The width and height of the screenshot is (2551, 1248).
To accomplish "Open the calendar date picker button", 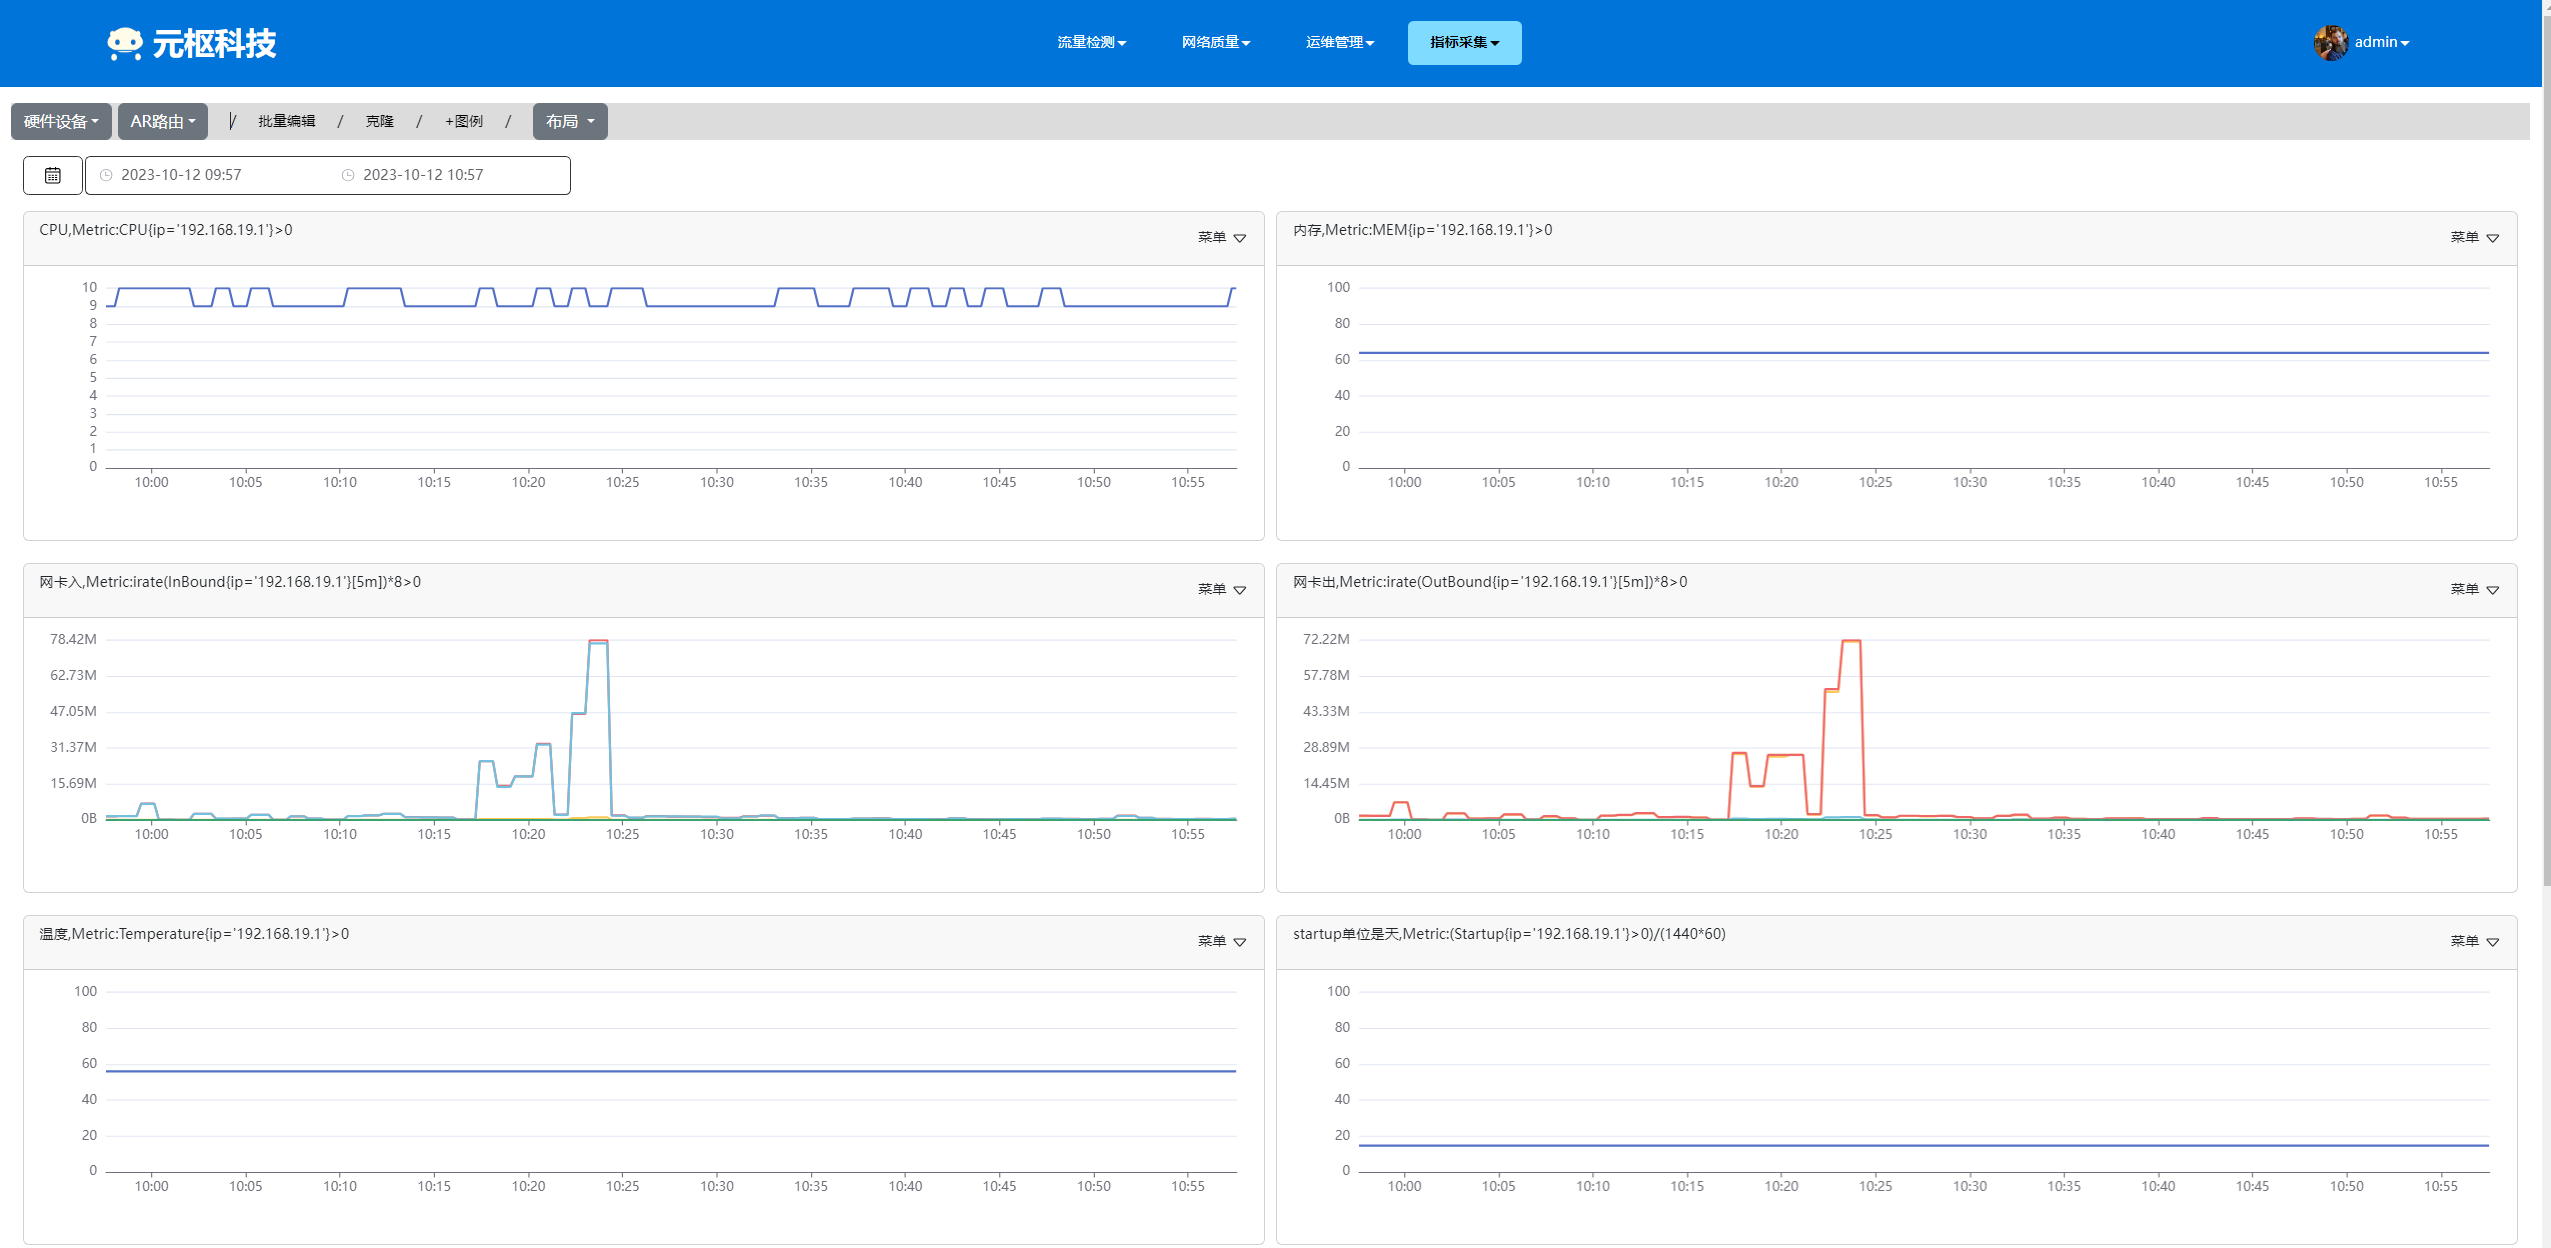I will (x=53, y=175).
